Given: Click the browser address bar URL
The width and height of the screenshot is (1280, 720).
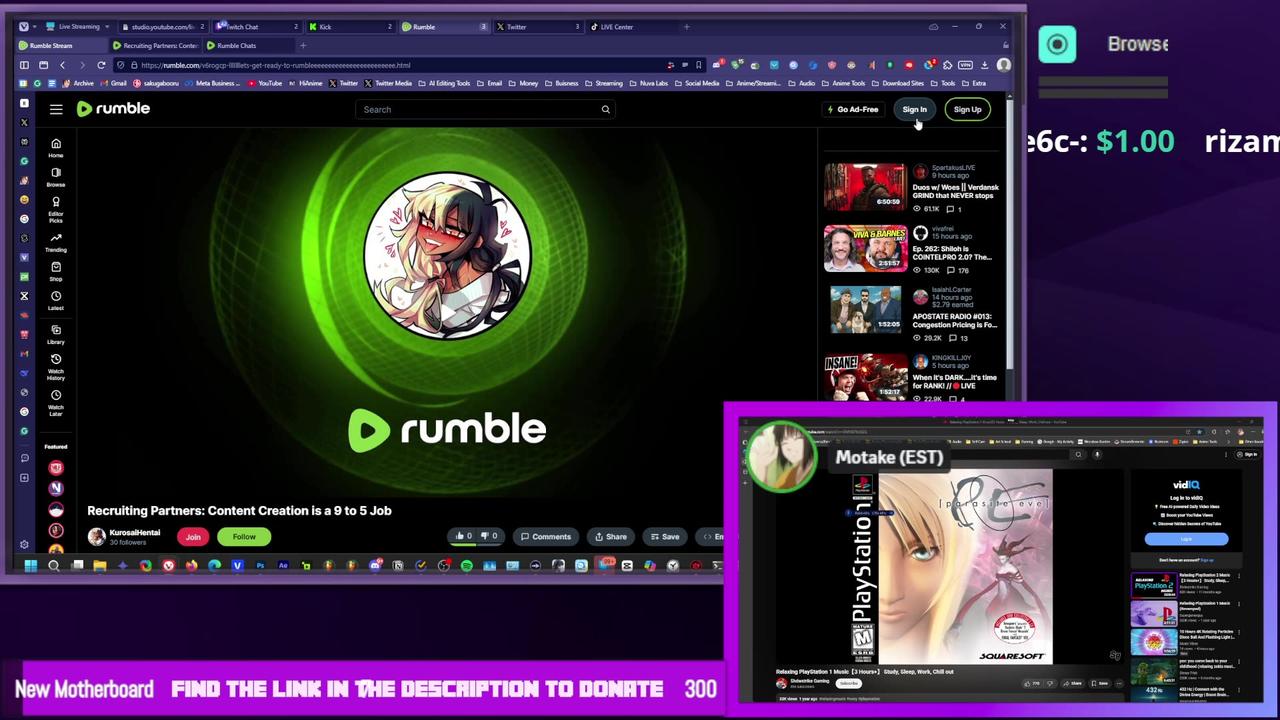Looking at the screenshot, I should coord(276,65).
